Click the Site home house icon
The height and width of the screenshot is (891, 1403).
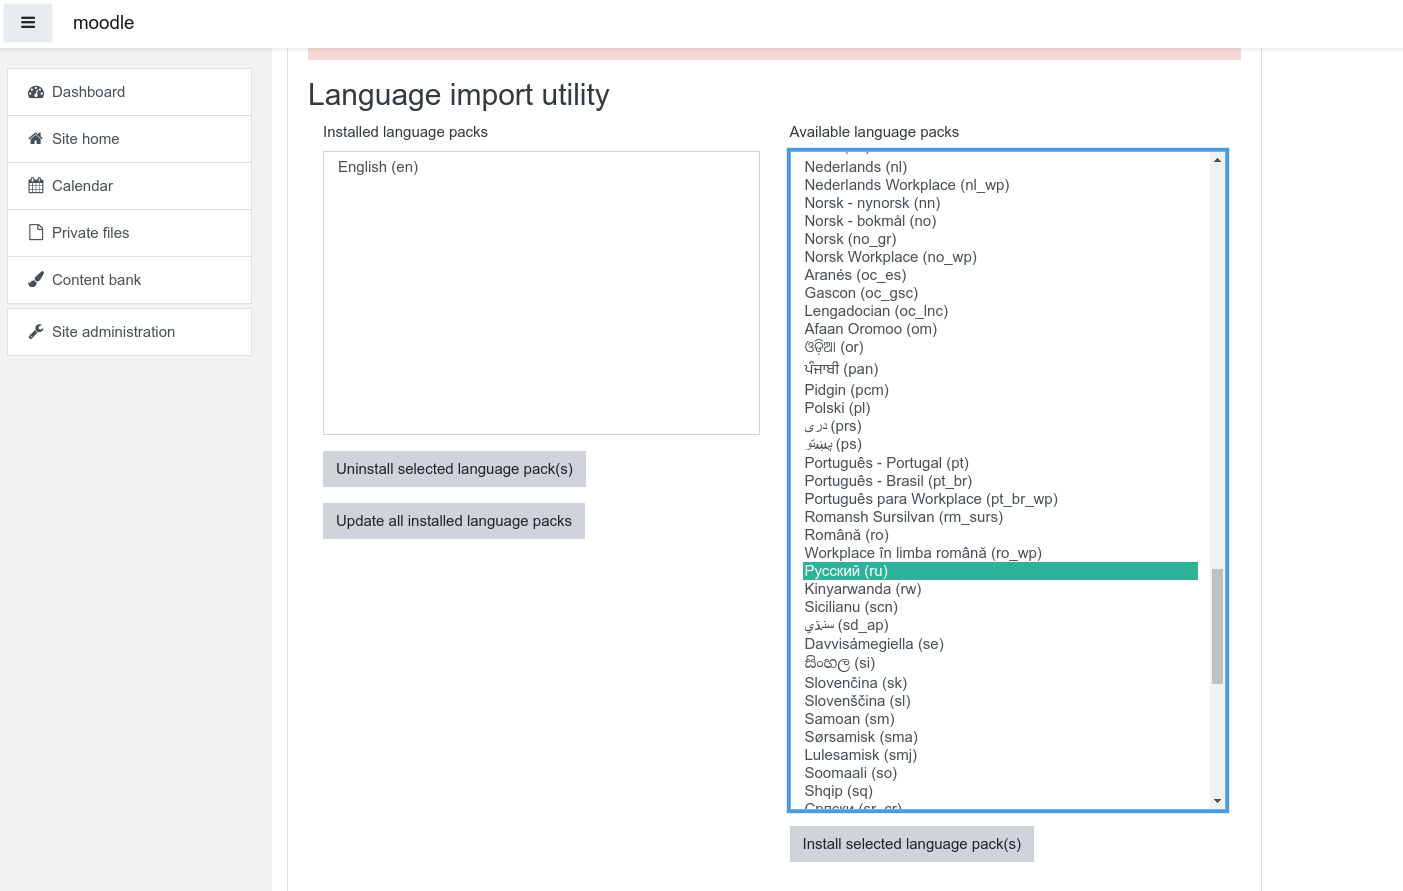(36, 139)
